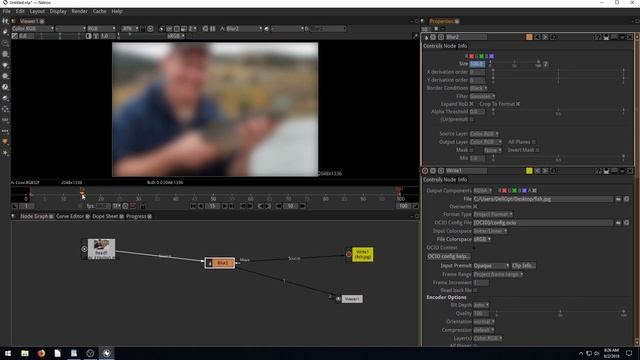Click the Write1 File path field
This screenshot has height=360, width=640.
click(543, 199)
